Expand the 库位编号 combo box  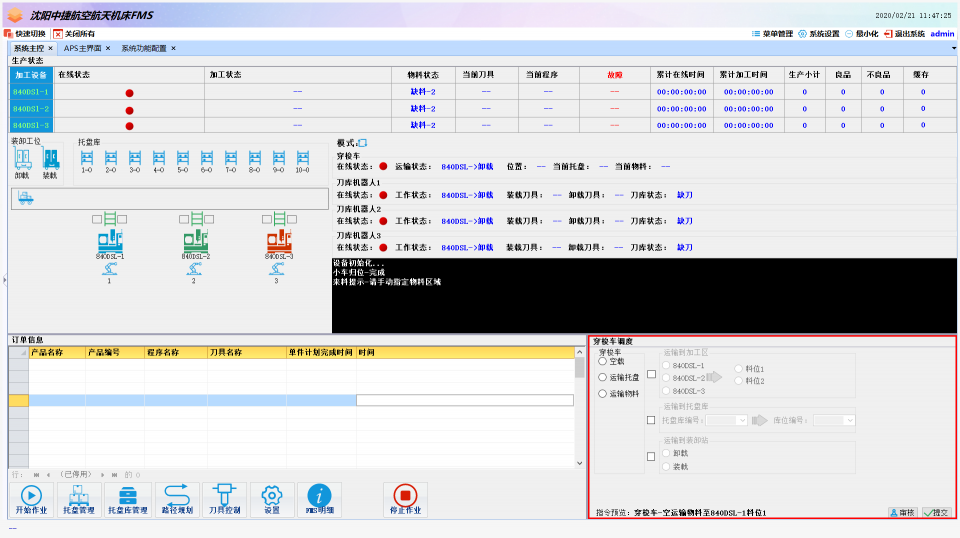(x=848, y=421)
